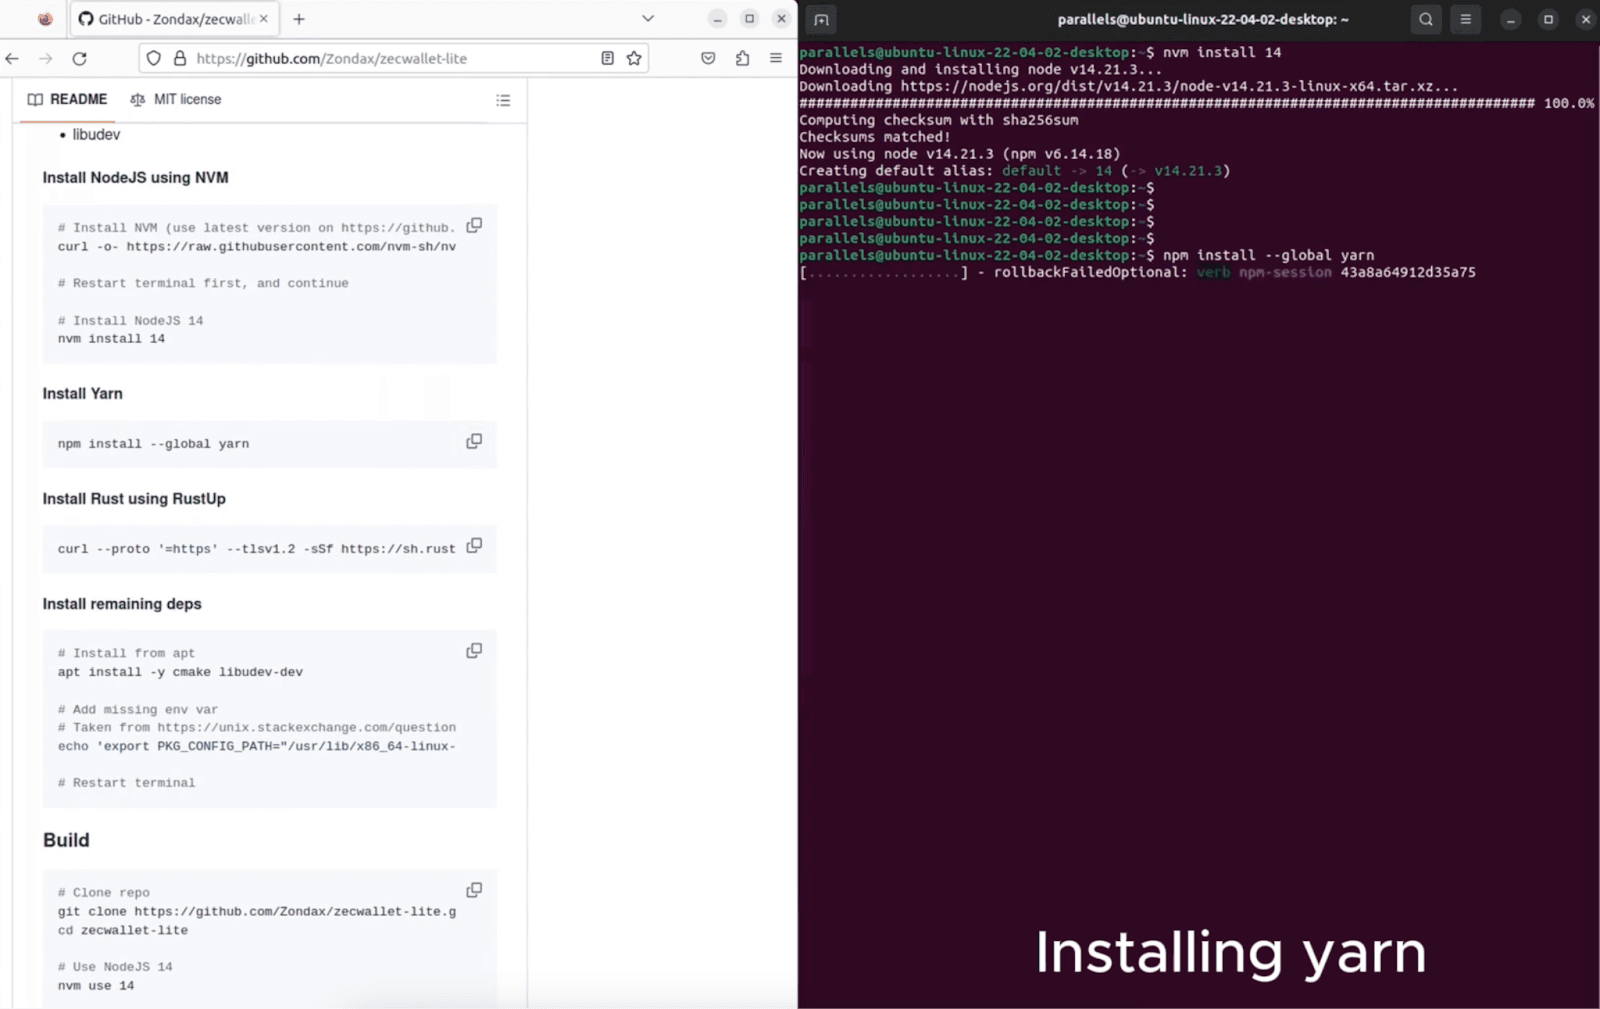Screen dimensions: 1600x1009
Task: Toggle reader view in address bar
Action: (607, 58)
